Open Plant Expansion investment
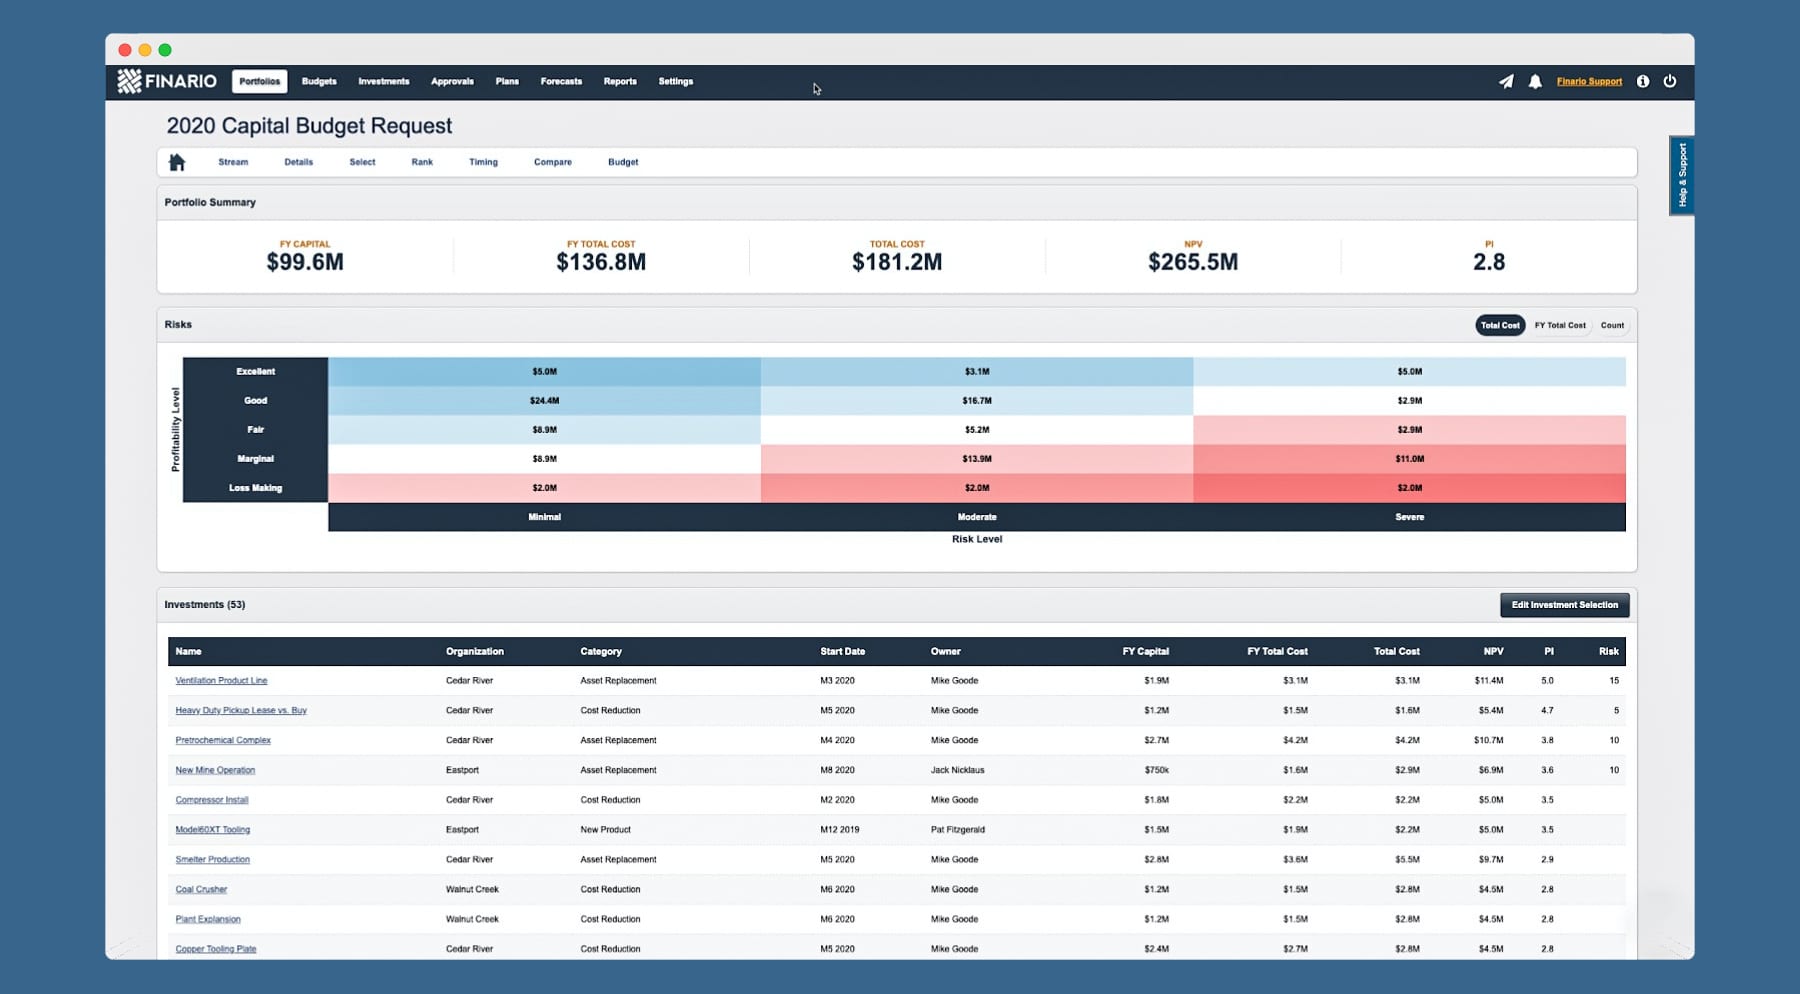Image resolution: width=1800 pixels, height=994 pixels. tap(208, 920)
